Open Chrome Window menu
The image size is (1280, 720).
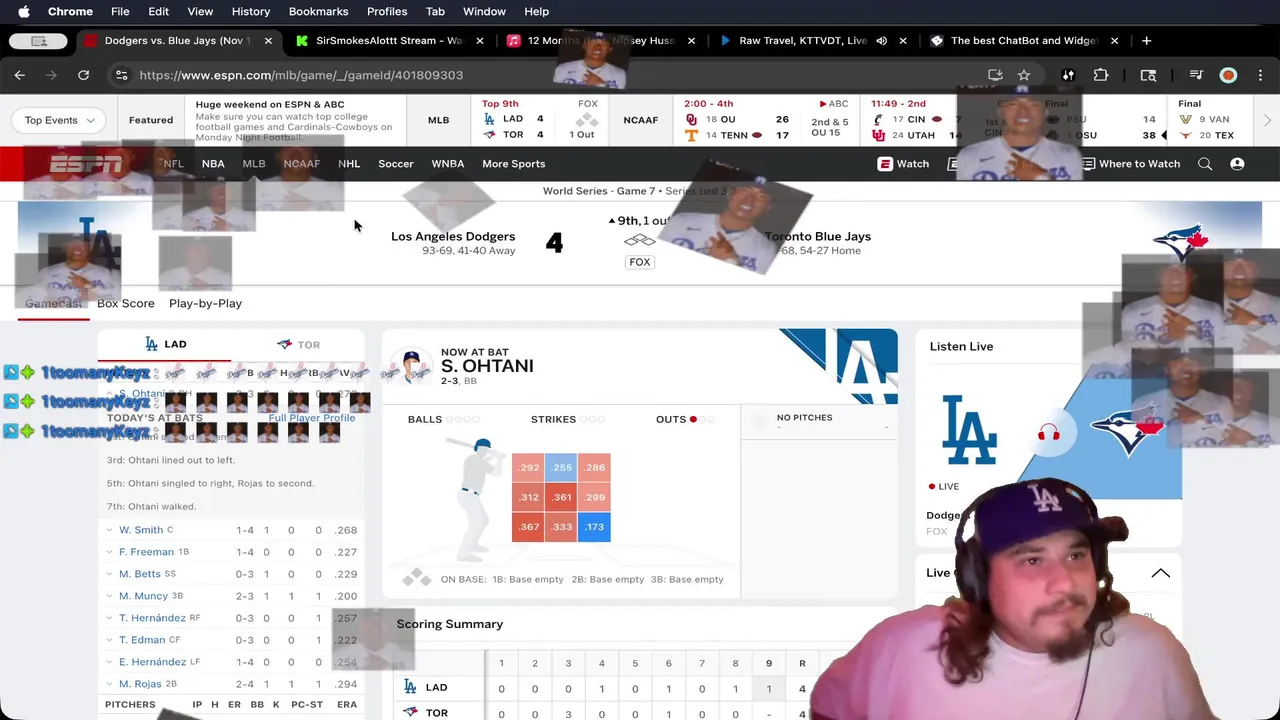click(484, 12)
